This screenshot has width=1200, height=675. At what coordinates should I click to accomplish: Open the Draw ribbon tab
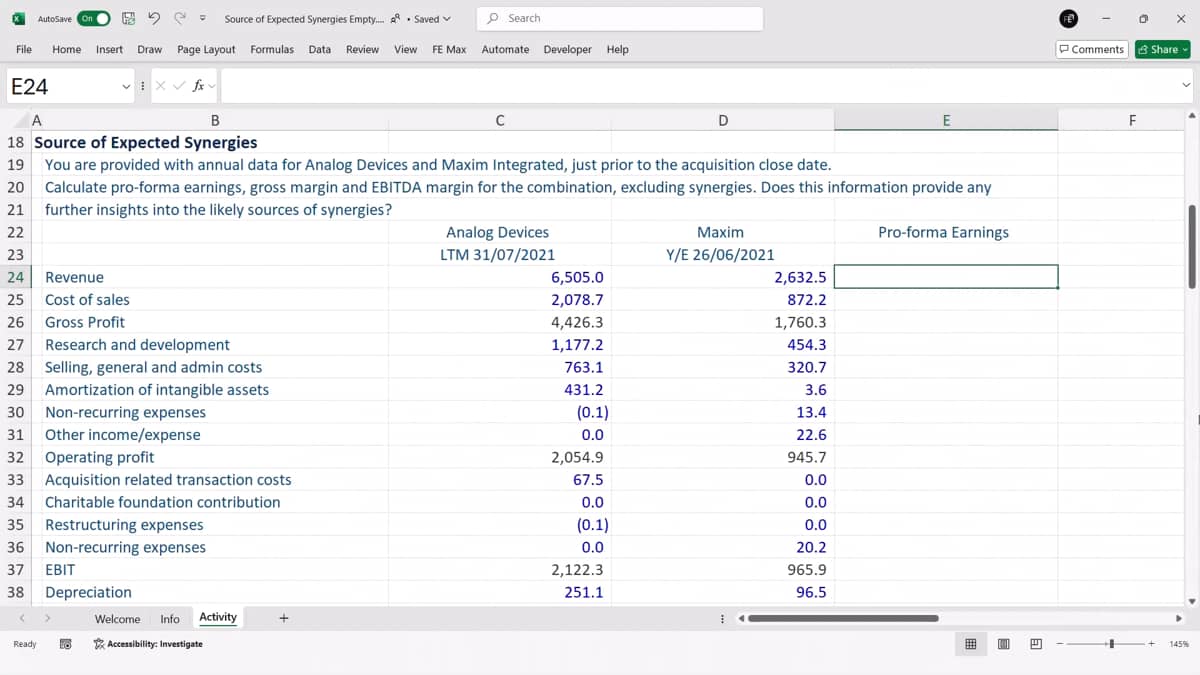tap(150, 49)
